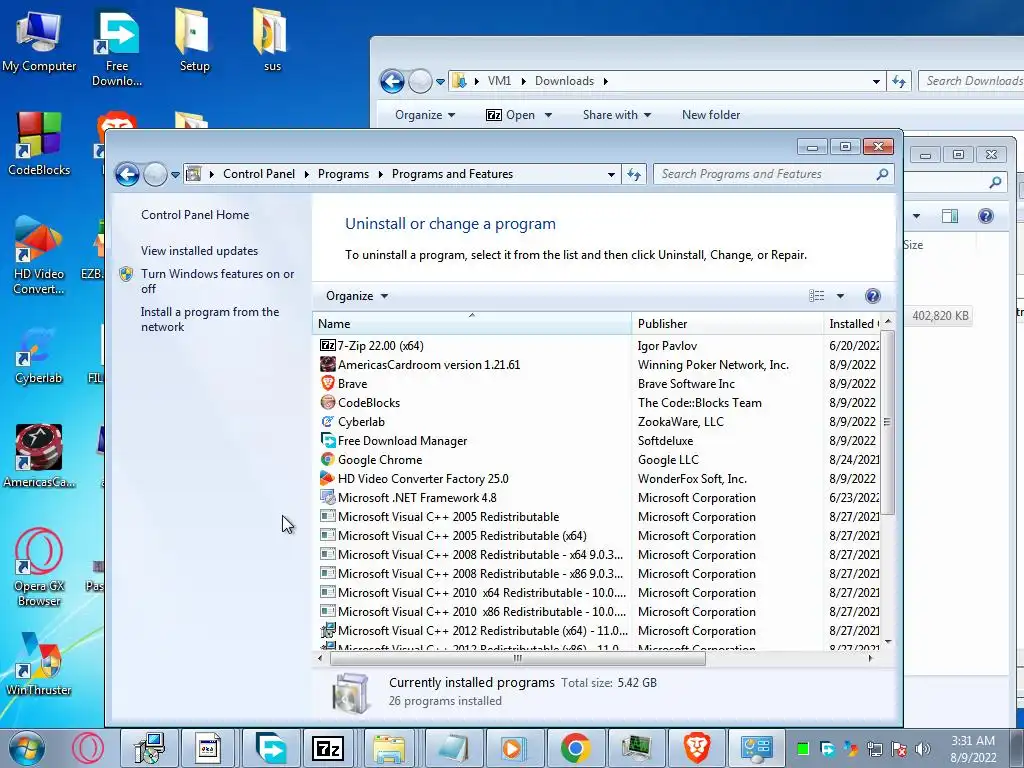Click Programs in the breadcrumb path
The width and height of the screenshot is (1024, 768).
(343, 174)
